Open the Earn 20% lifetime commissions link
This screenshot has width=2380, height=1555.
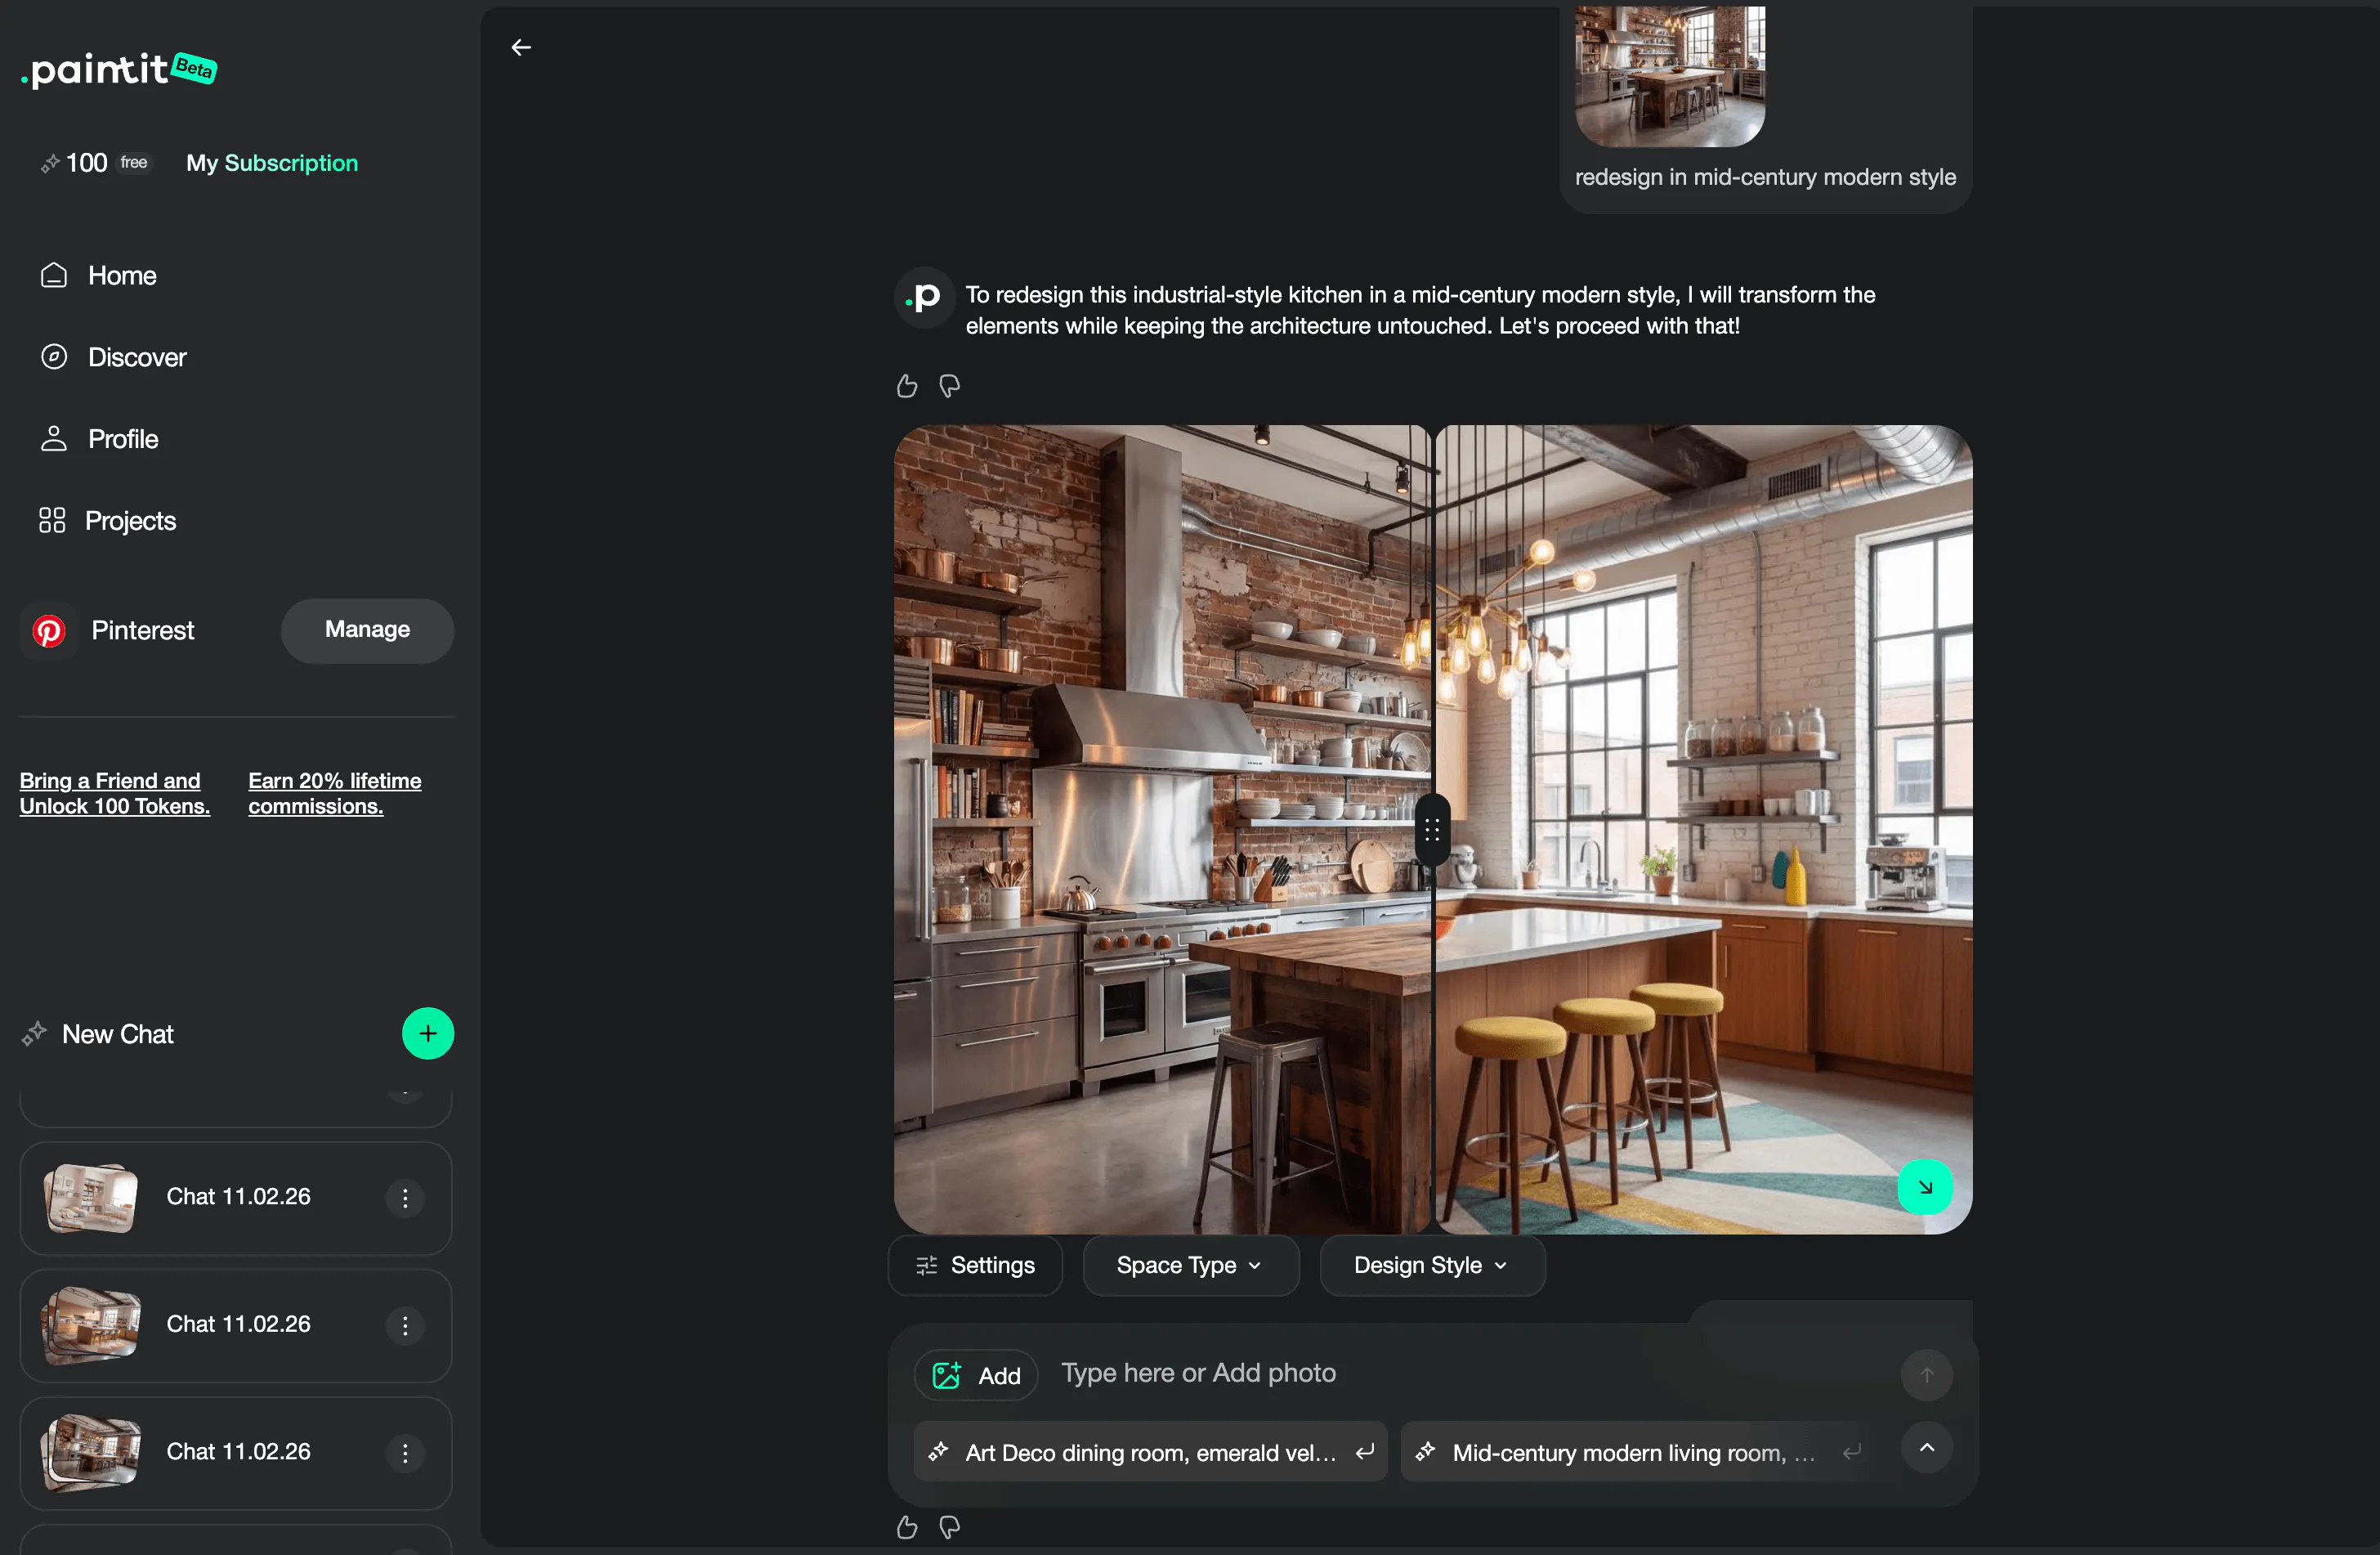(x=335, y=793)
